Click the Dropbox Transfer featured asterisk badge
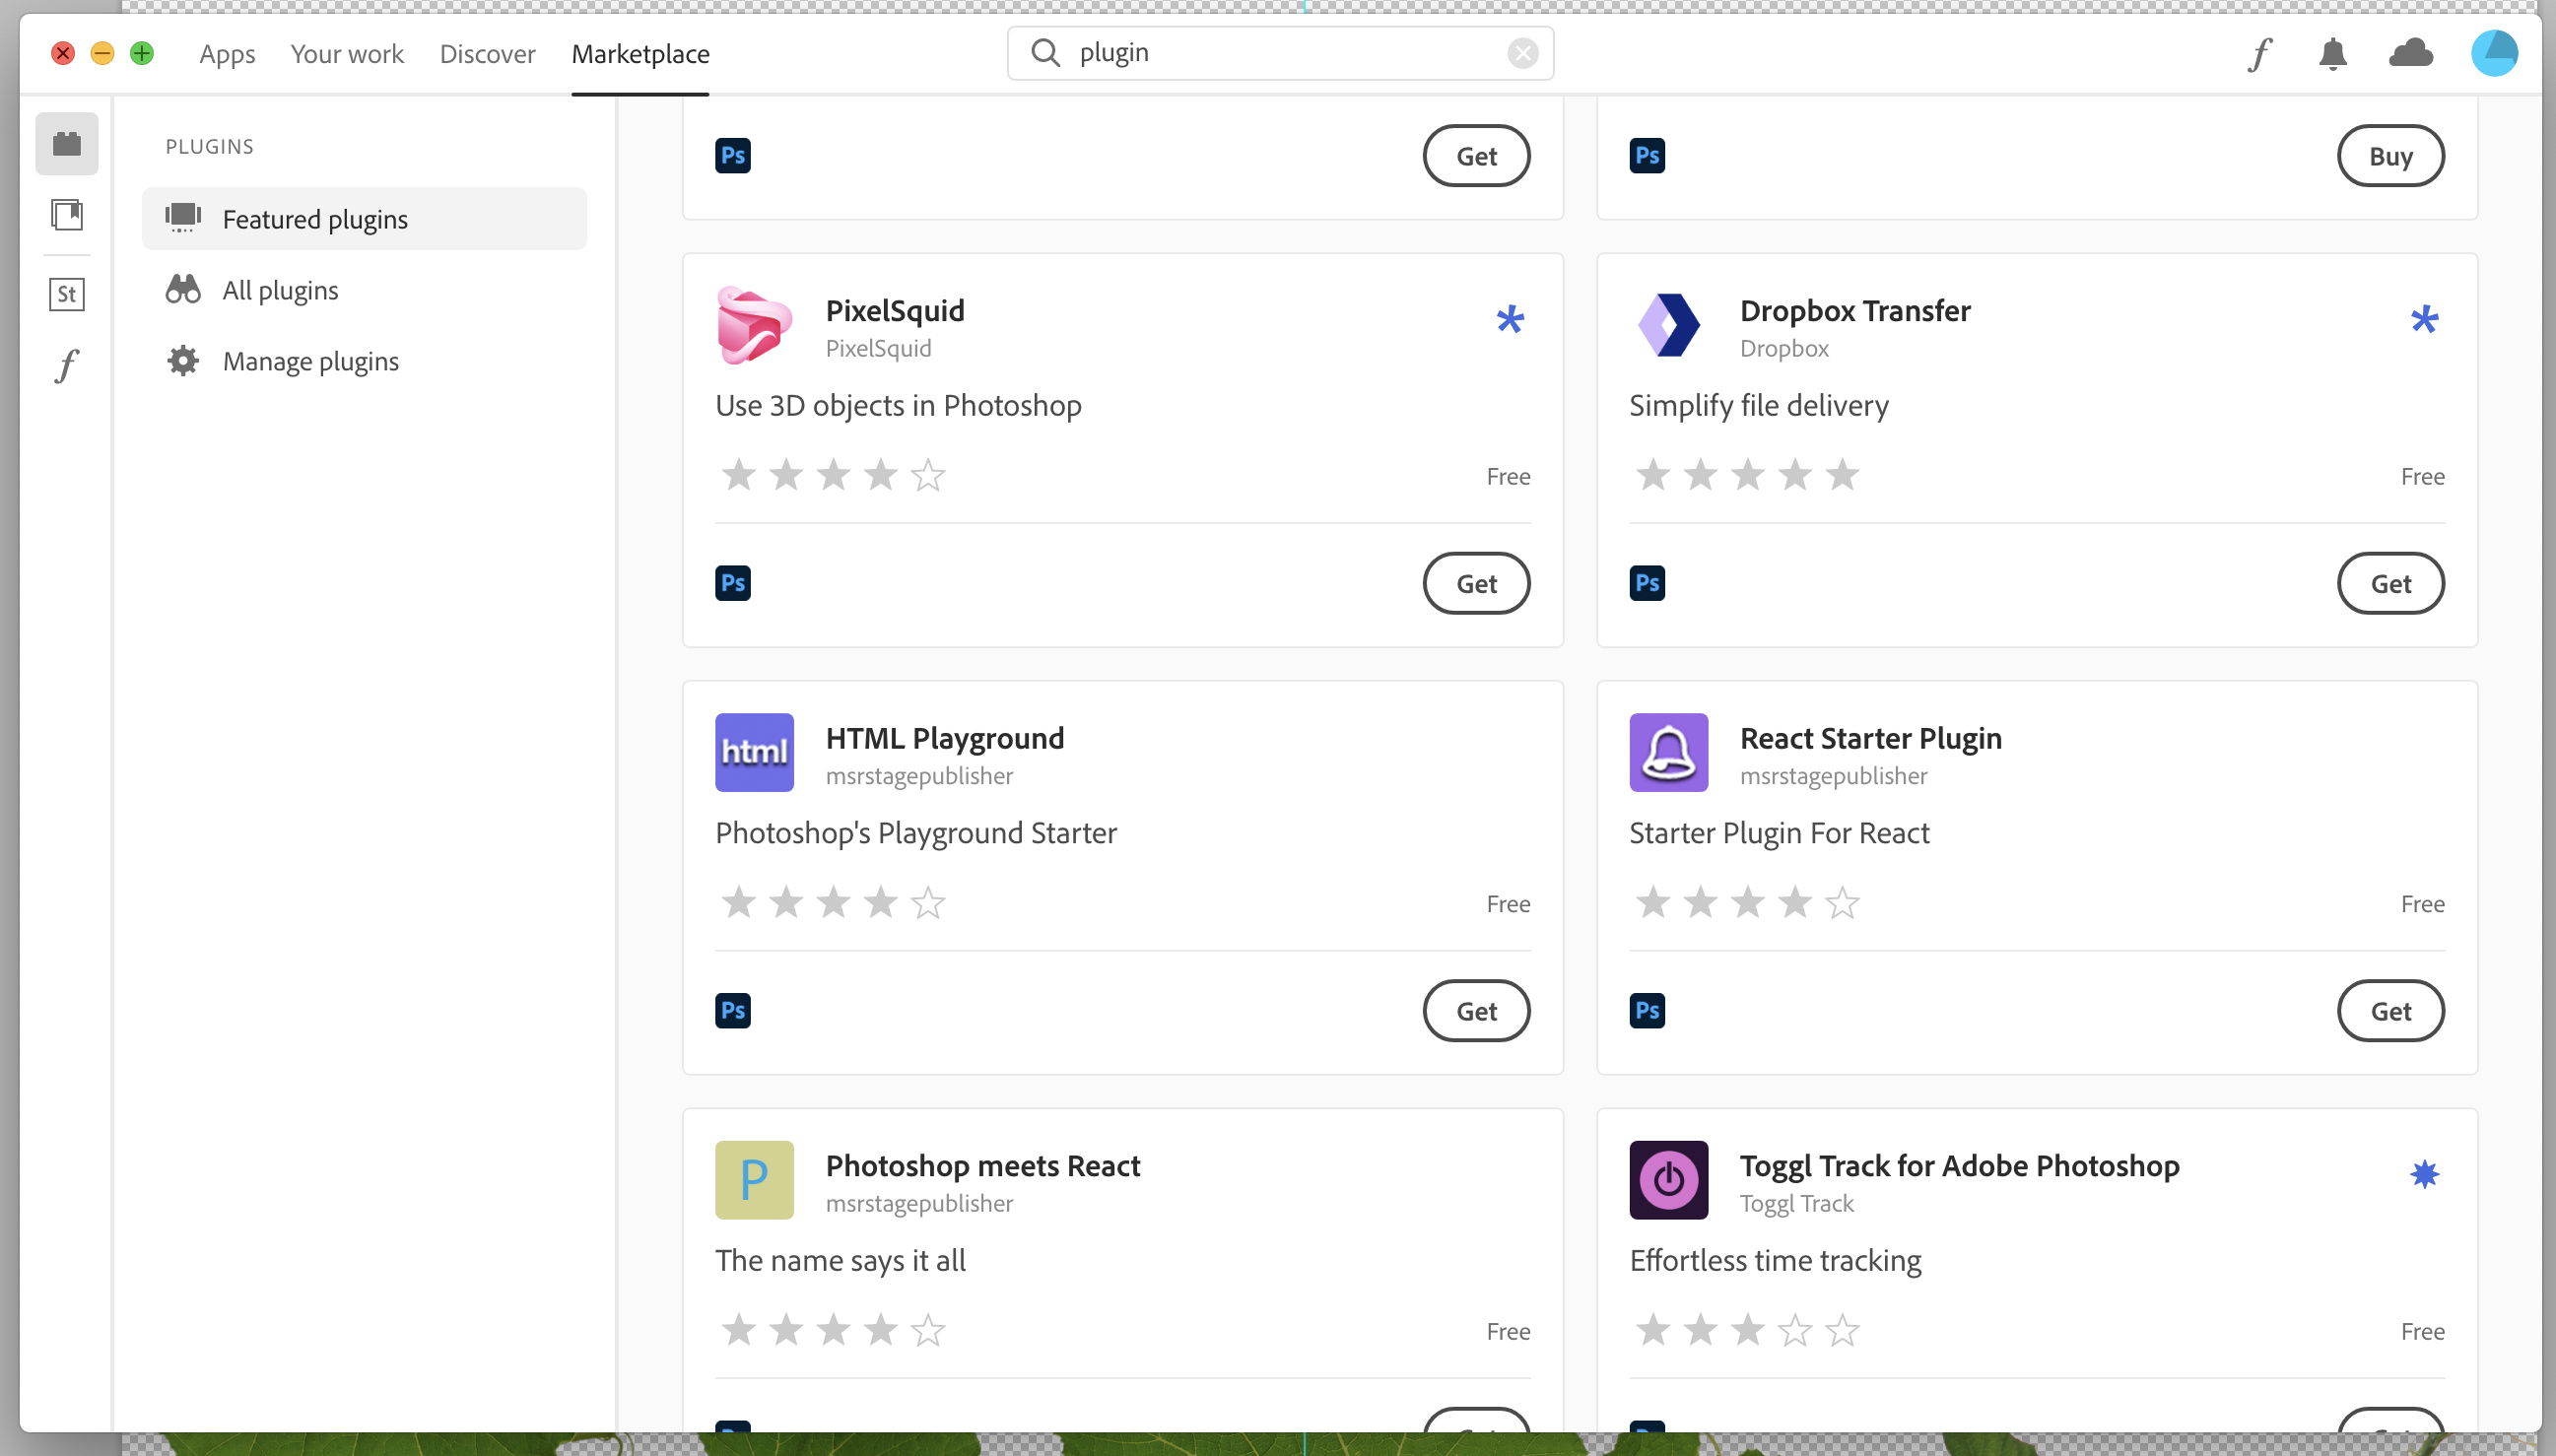Screen dimensions: 2556x1456 click(x=2424, y=320)
